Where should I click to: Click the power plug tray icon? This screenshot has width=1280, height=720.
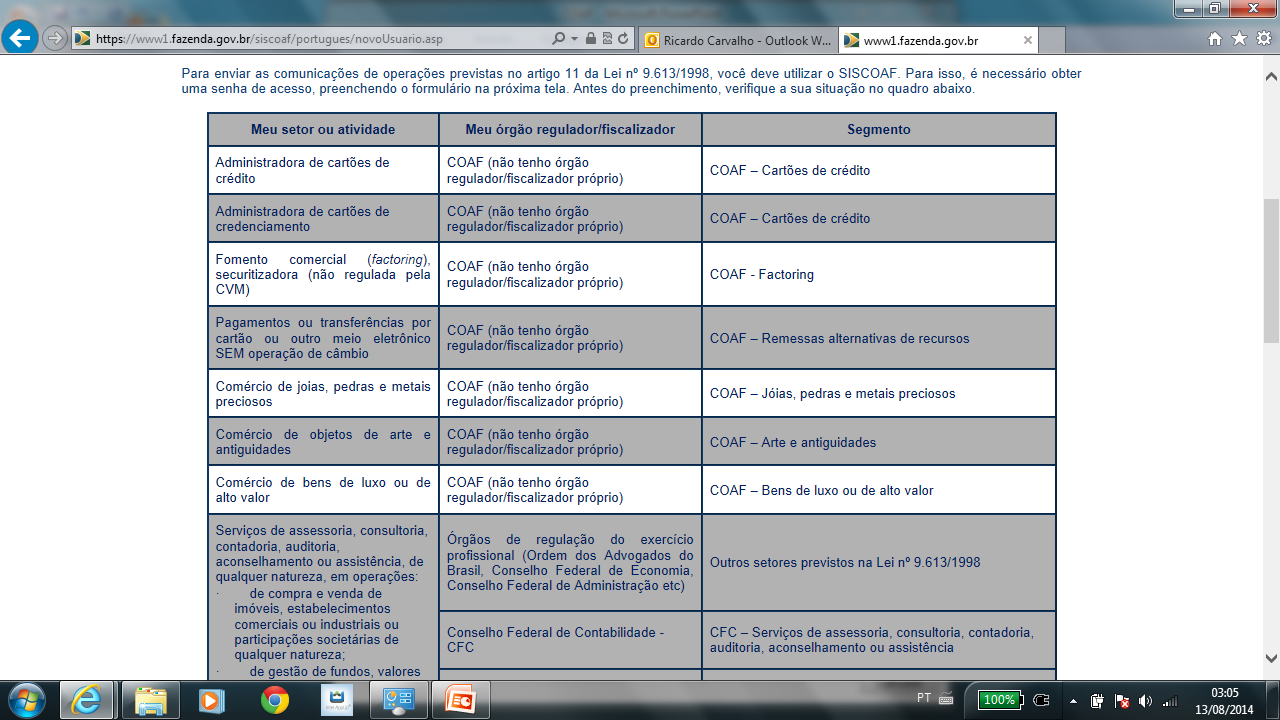tap(1098, 700)
